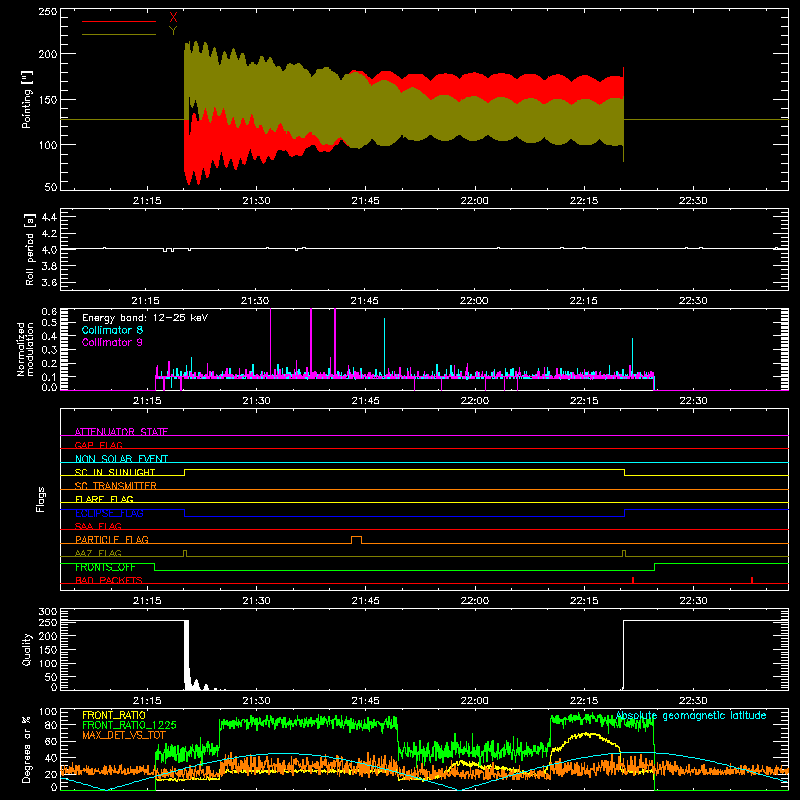Screen dimensions: 800x800
Task: Click the PARTICLE_FLAG label
Action: [112, 539]
